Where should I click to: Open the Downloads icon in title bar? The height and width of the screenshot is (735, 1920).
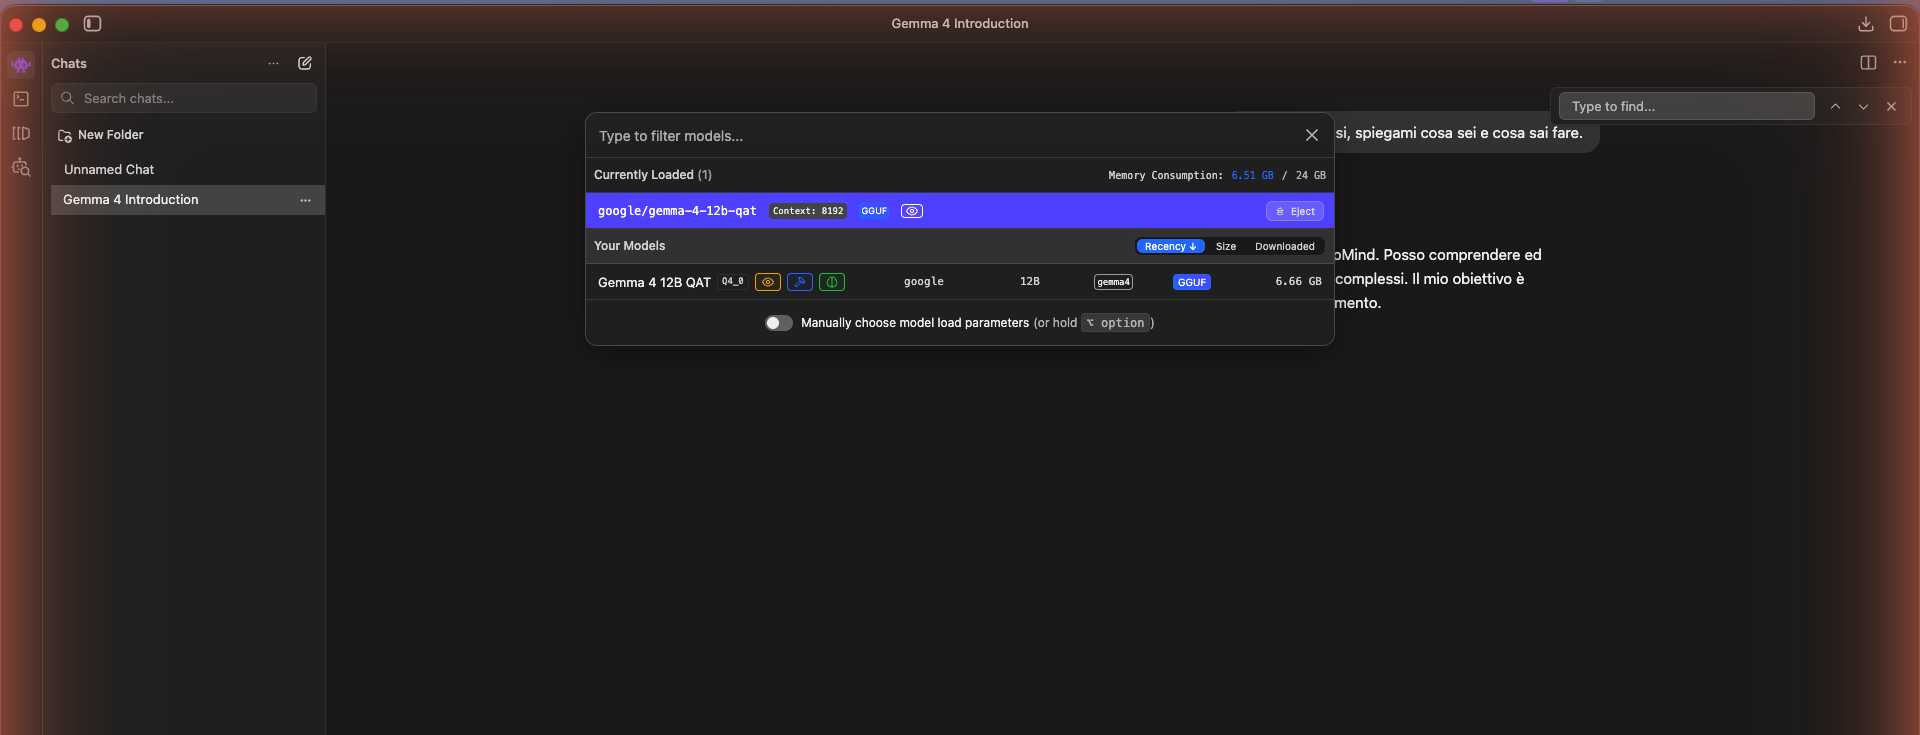click(1866, 24)
